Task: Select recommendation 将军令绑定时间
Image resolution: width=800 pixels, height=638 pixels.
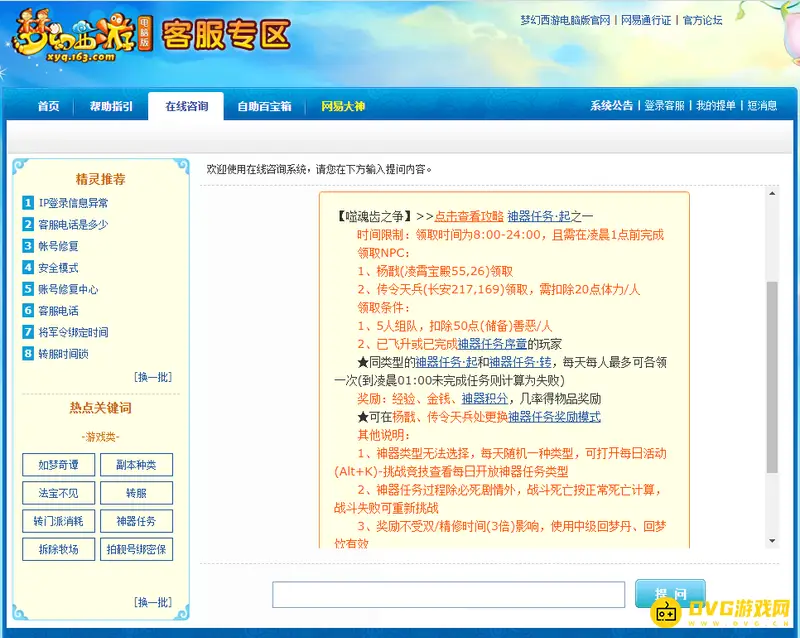Action: (x=73, y=332)
